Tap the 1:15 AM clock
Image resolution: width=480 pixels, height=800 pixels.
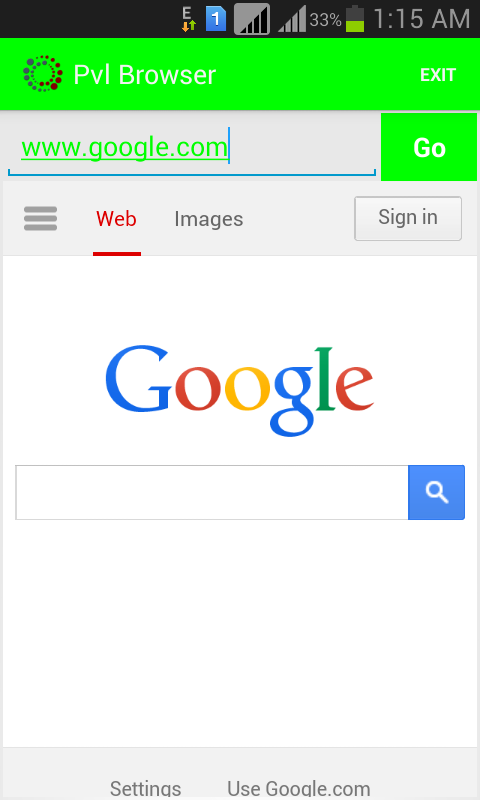click(421, 19)
